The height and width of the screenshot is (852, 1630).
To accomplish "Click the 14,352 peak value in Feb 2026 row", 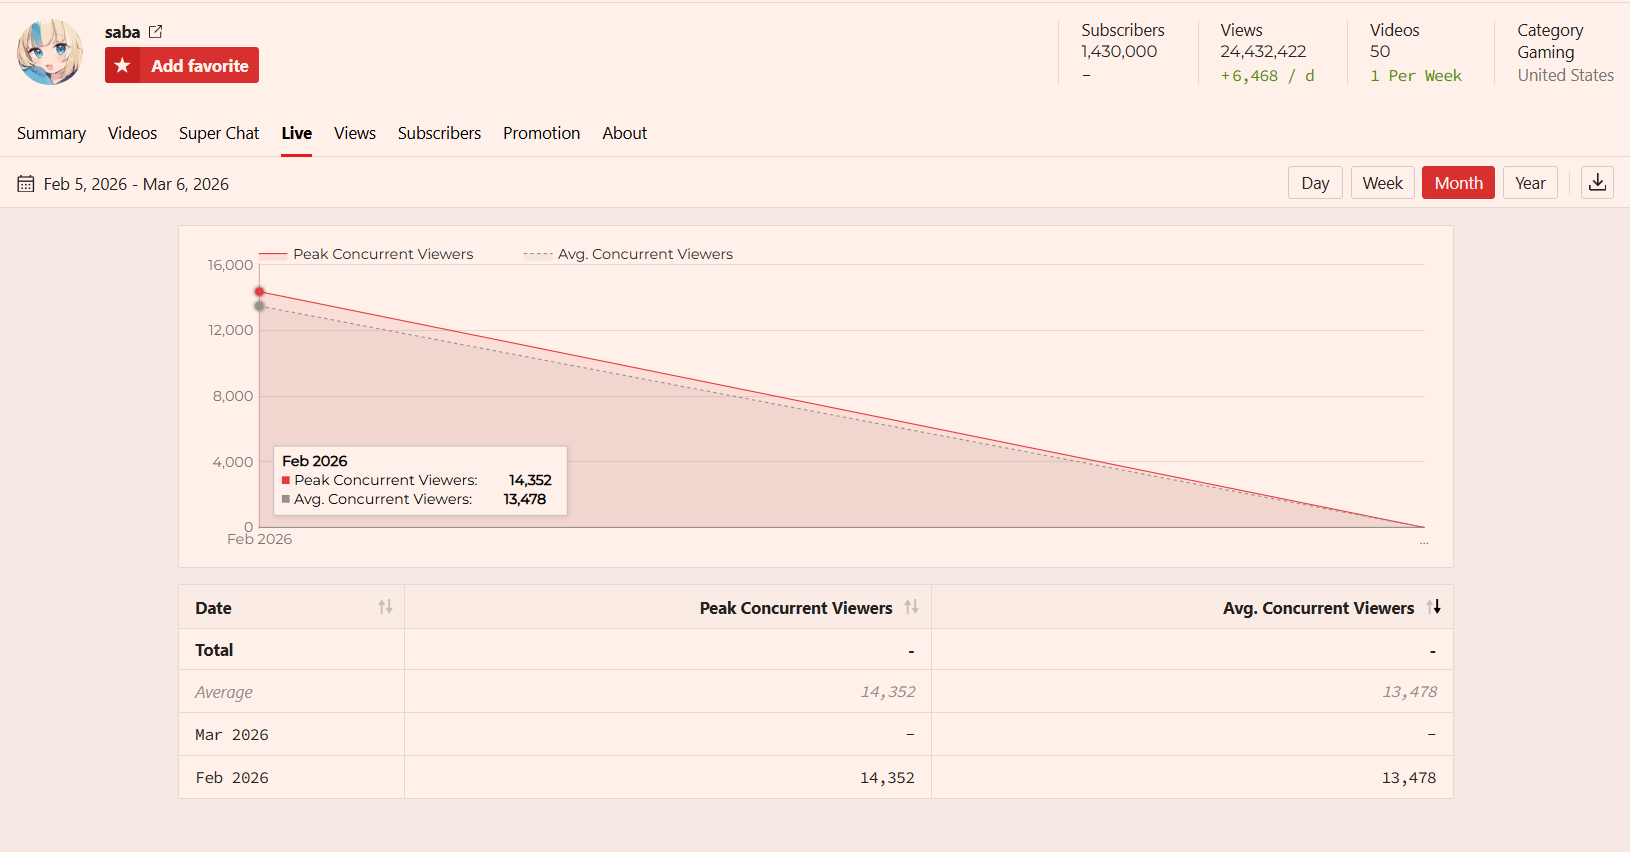I will coord(887,778).
